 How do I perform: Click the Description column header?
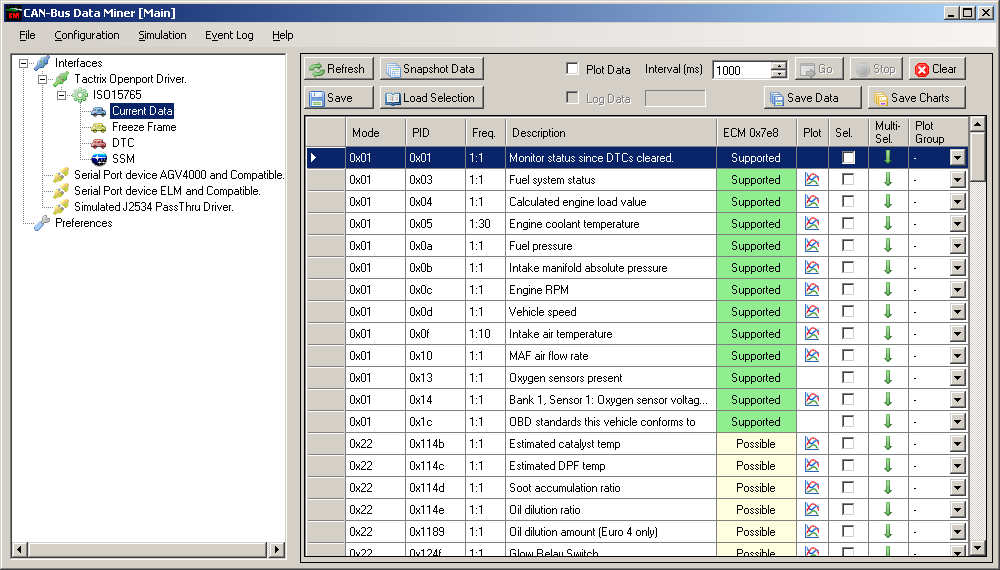611,133
